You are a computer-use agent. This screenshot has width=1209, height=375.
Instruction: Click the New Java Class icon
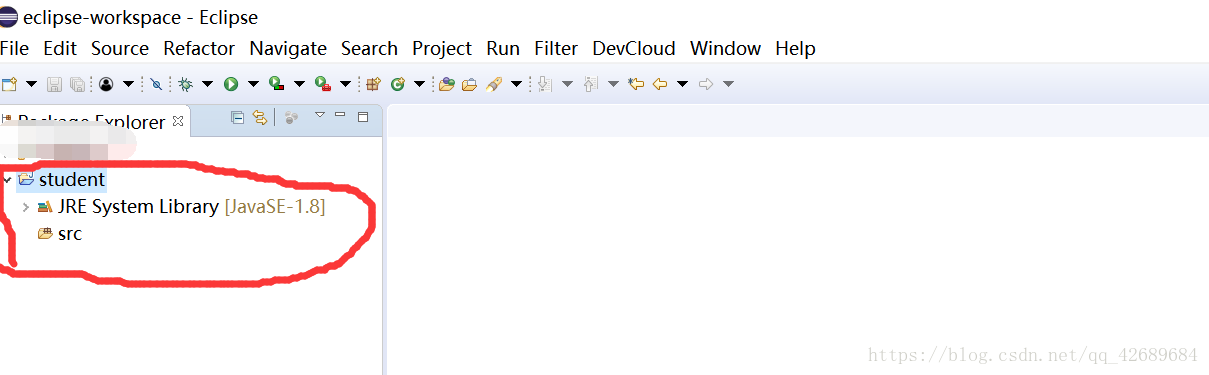click(x=397, y=84)
